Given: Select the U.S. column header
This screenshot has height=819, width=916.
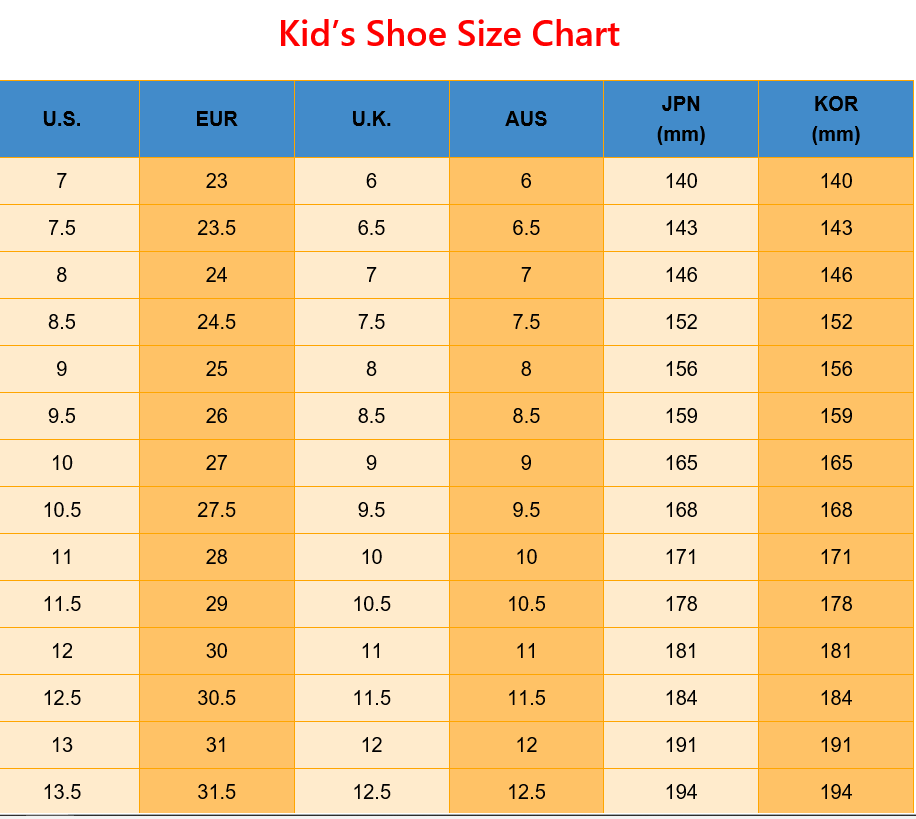Looking at the screenshot, I should tap(62, 119).
